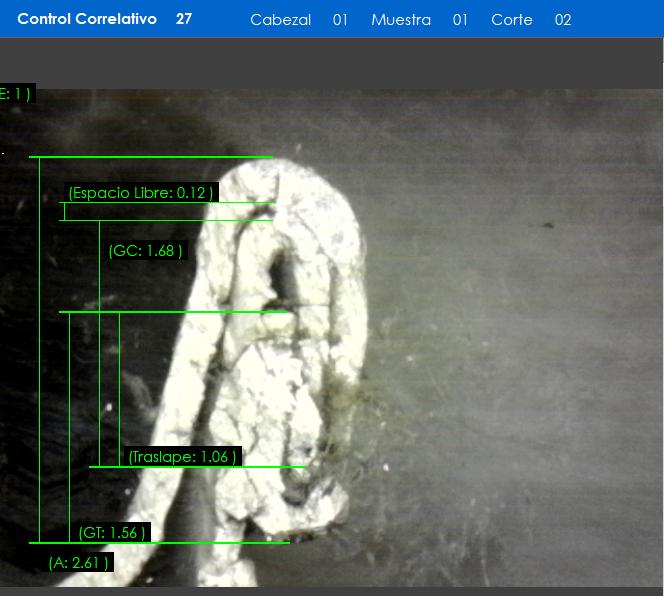Select the A 2.61 measurement label

tap(79, 563)
